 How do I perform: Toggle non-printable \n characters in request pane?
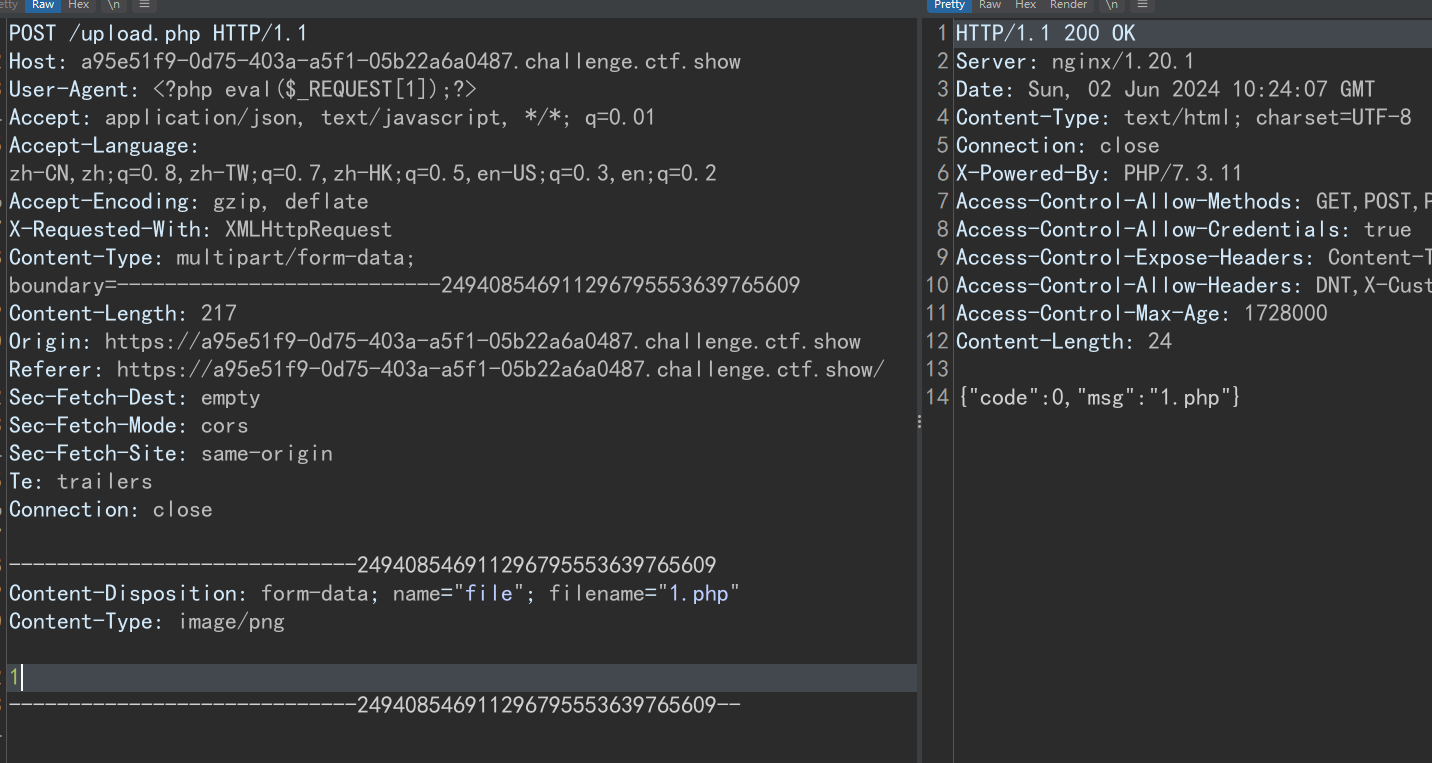point(112,5)
